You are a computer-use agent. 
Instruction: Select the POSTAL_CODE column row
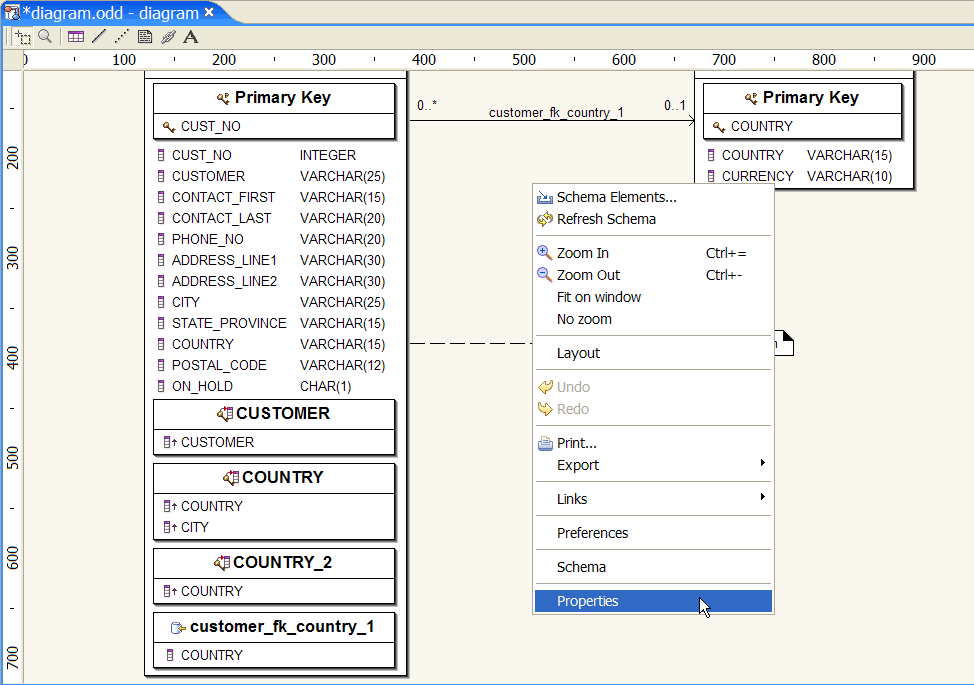[219, 365]
